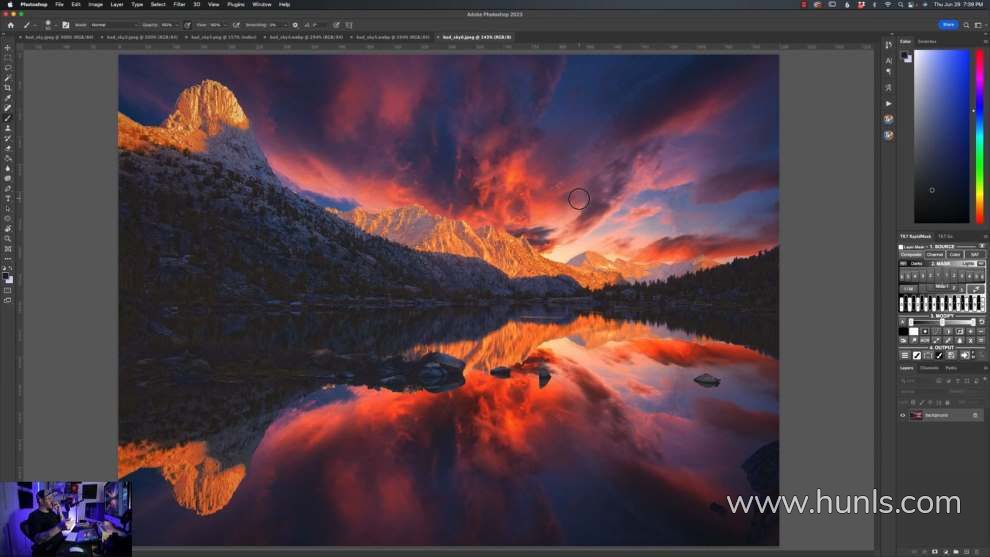Click the Composite button in TK Source

coord(910,255)
